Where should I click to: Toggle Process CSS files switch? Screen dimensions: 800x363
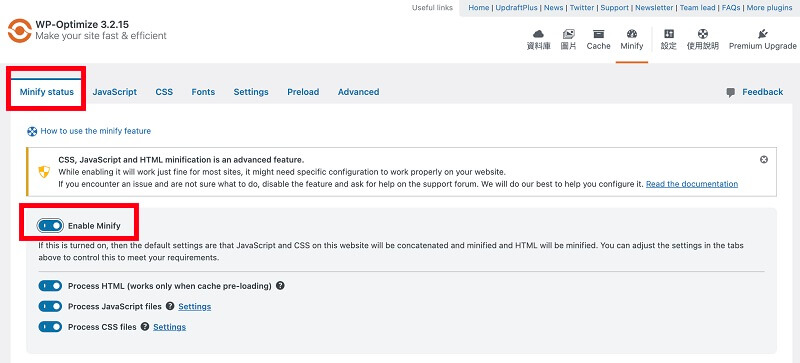tap(50, 327)
